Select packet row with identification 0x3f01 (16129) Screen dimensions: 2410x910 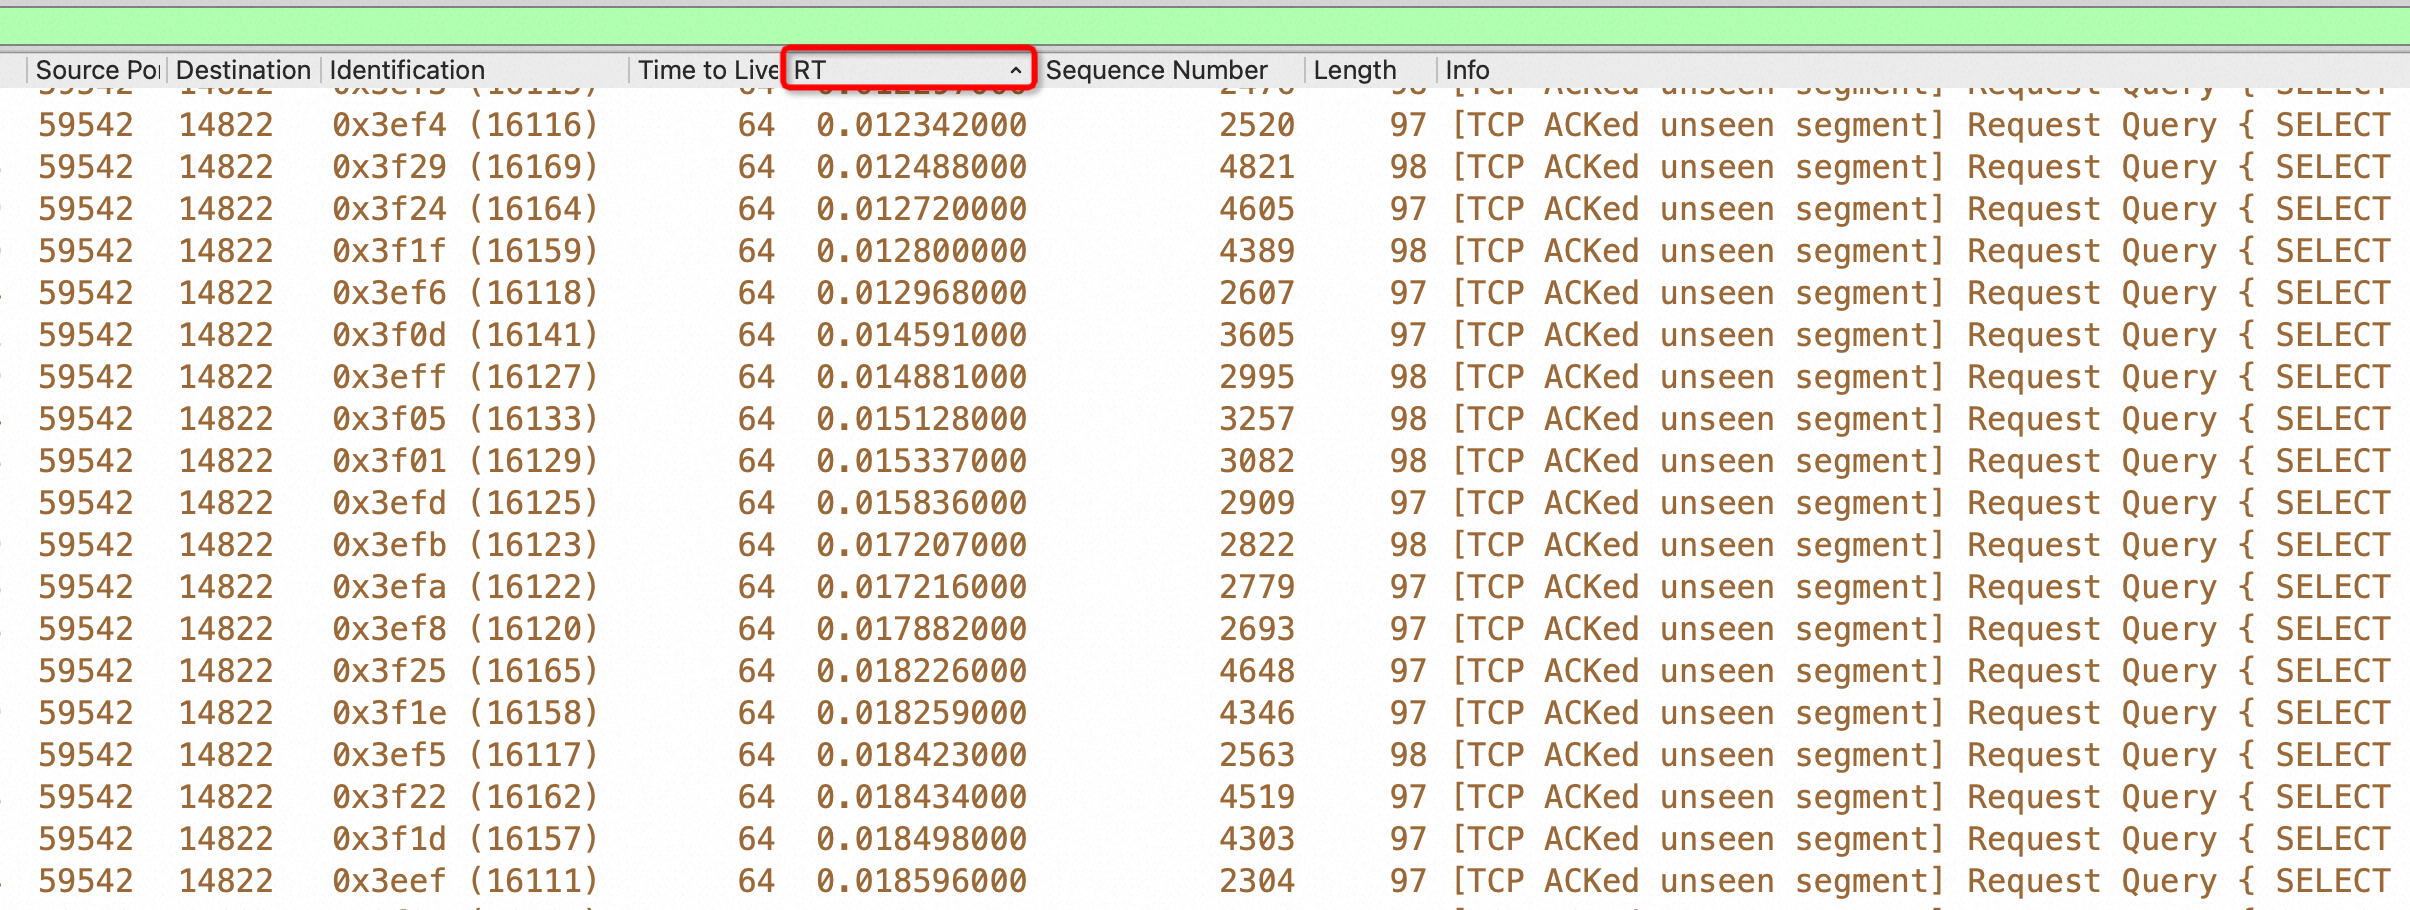click(1205, 461)
